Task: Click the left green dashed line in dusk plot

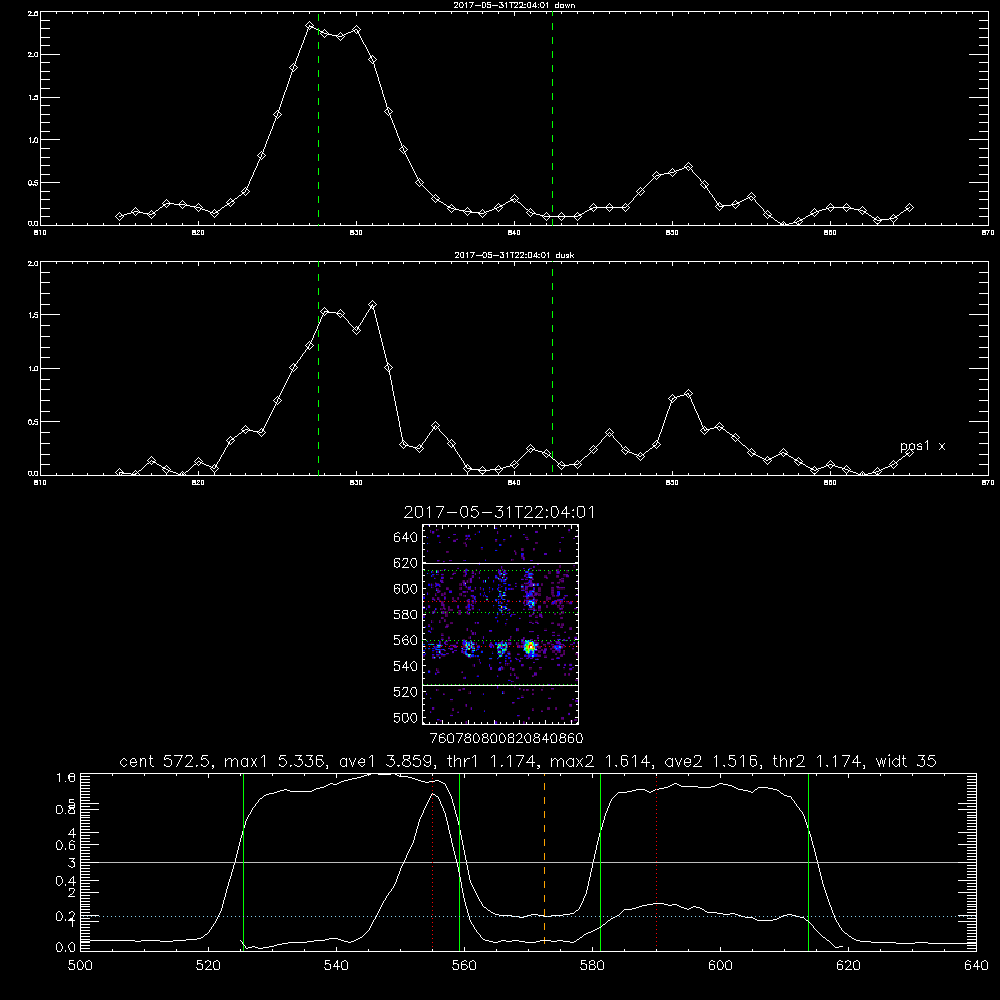Action: point(318,369)
